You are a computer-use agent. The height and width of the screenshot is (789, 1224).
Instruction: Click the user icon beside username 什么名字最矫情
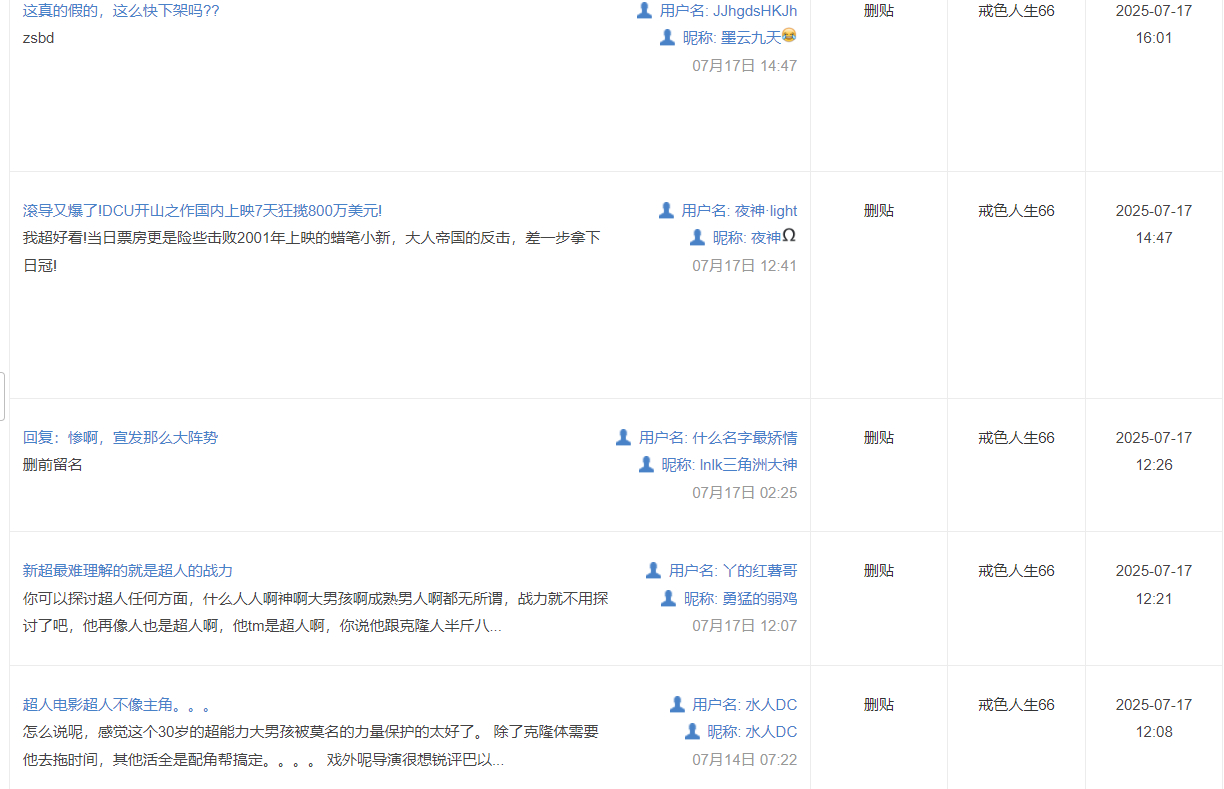point(623,437)
